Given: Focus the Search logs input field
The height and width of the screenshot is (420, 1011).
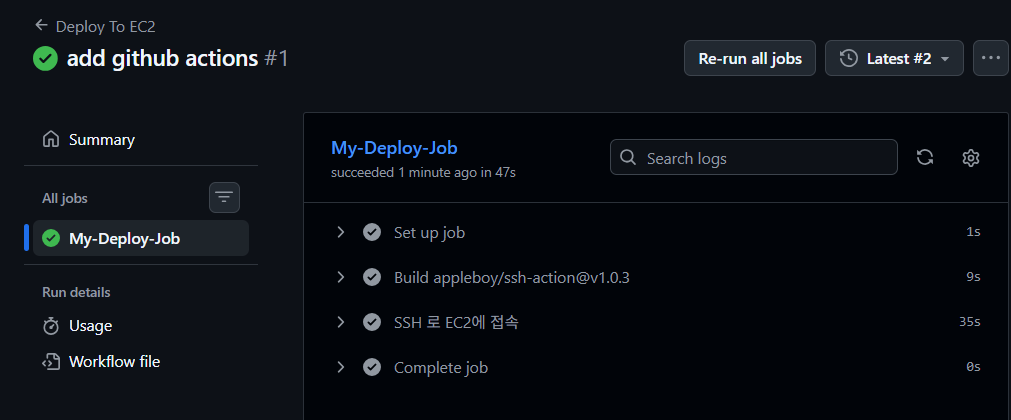Looking at the screenshot, I should tap(754, 157).
